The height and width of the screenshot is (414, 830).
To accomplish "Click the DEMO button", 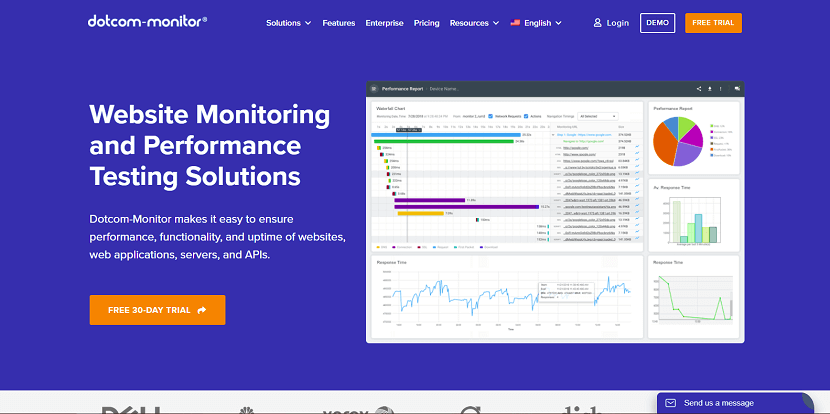I will coord(657,23).
